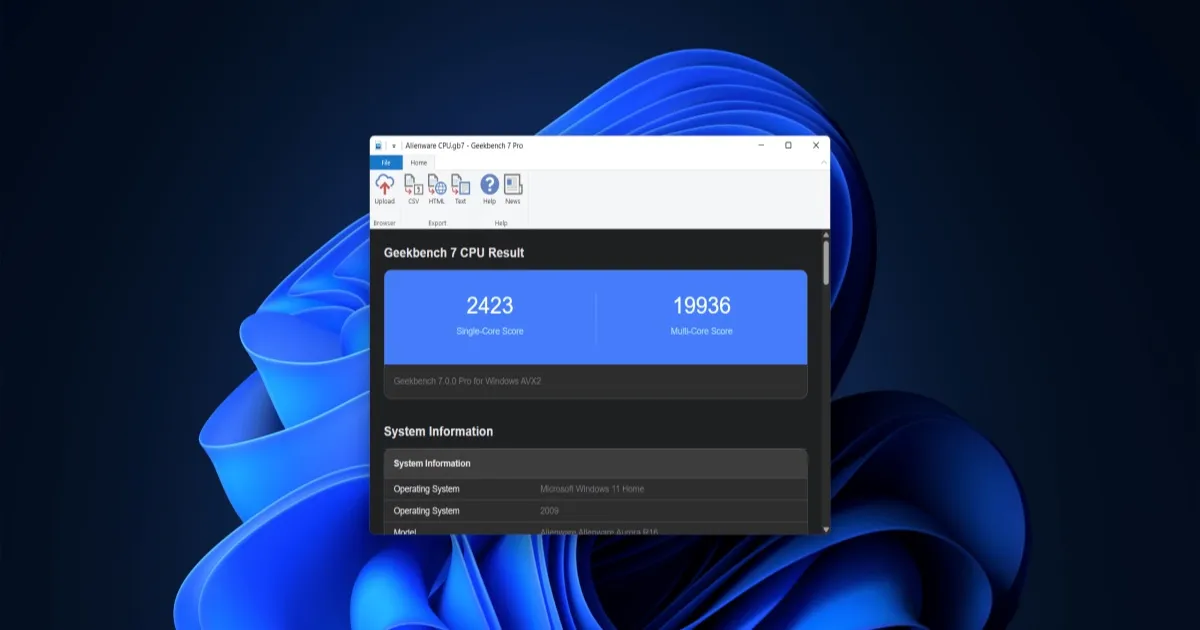Export the result as HTML
This screenshot has height=630, width=1200.
[437, 190]
